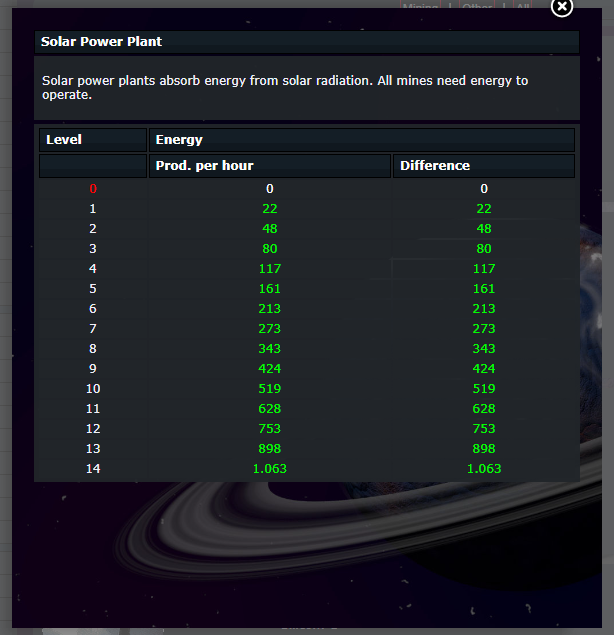Click the solar power plant description text
The width and height of the screenshot is (614, 635).
(x=285, y=87)
